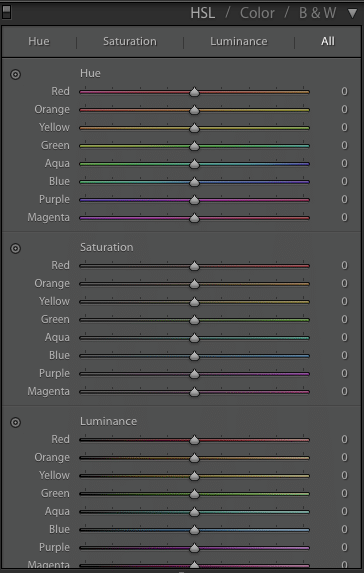Activate the Saturation targeted adjustment tool
This screenshot has height=573, width=364.
(x=15, y=248)
